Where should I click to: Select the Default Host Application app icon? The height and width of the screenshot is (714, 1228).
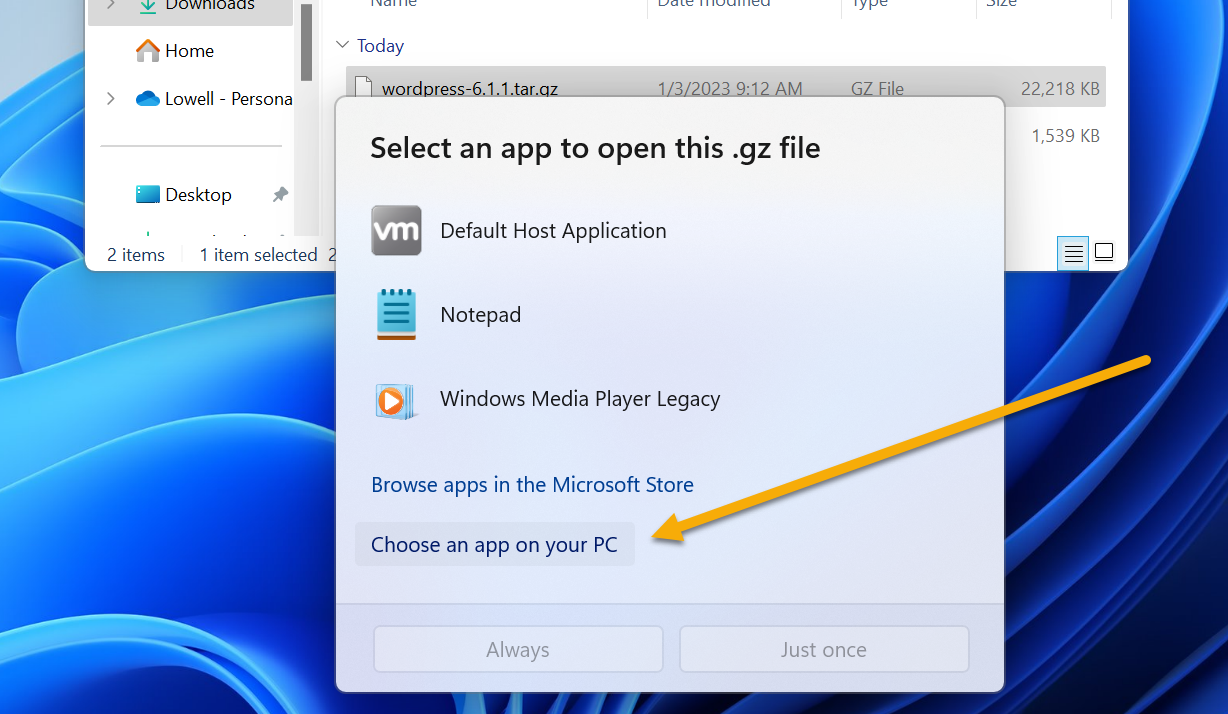(x=396, y=230)
